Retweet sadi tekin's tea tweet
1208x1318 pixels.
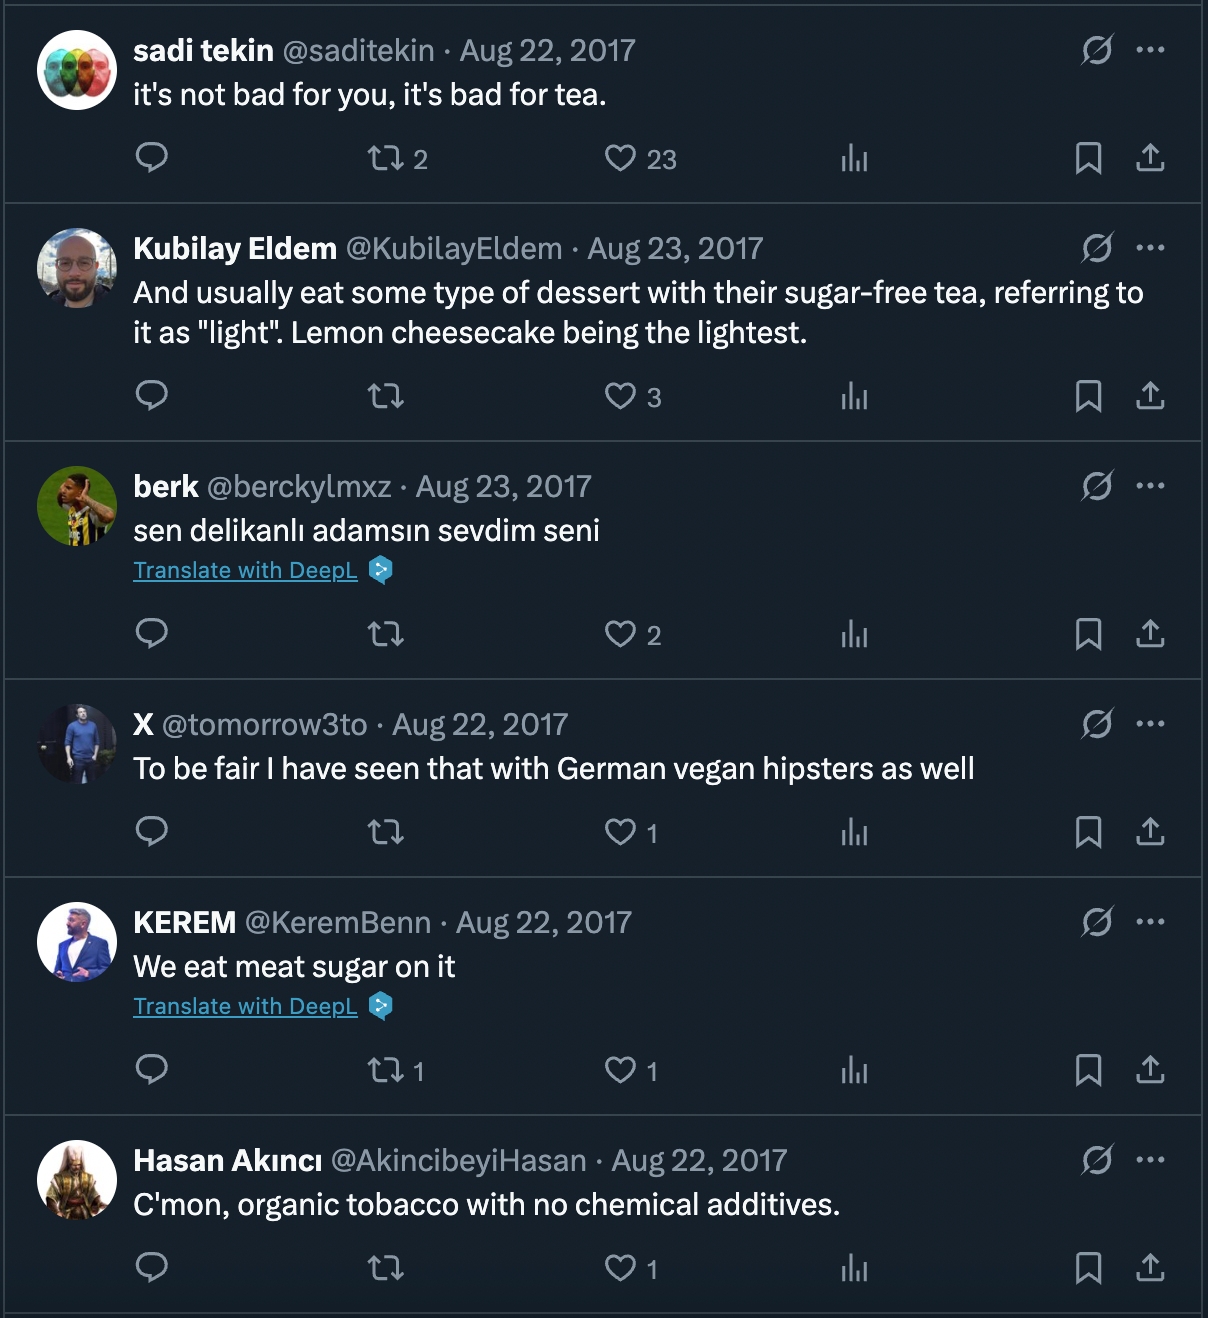(x=386, y=158)
